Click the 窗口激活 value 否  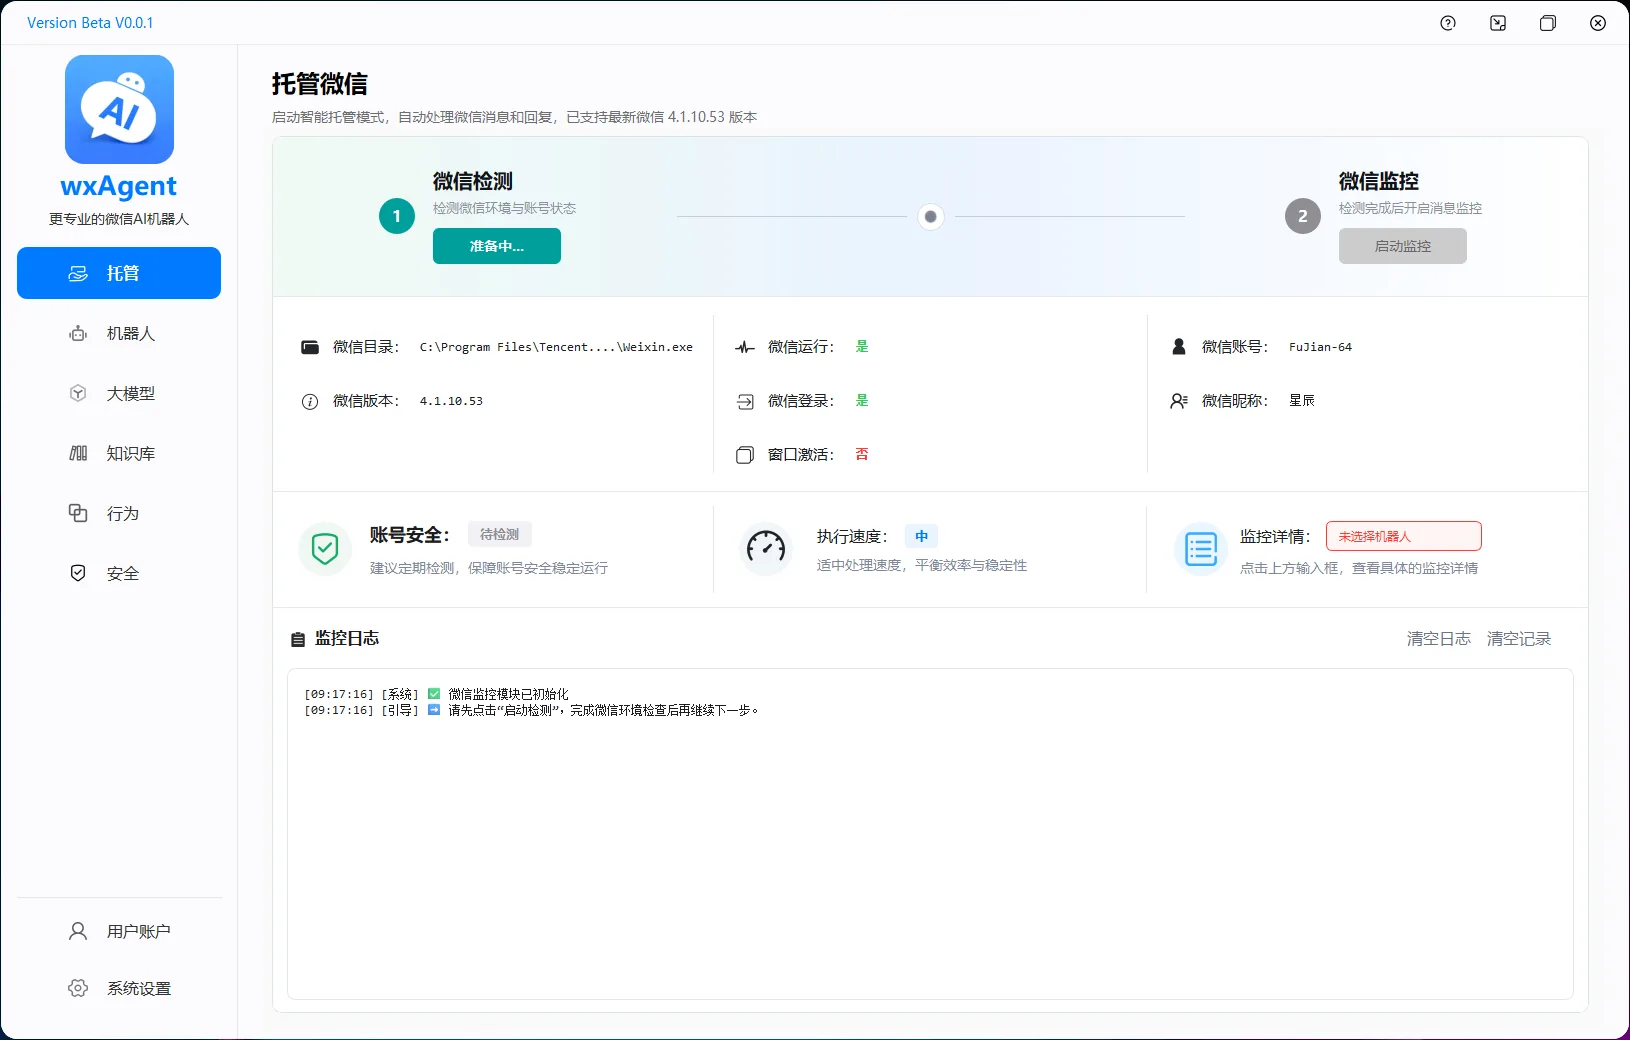(862, 454)
